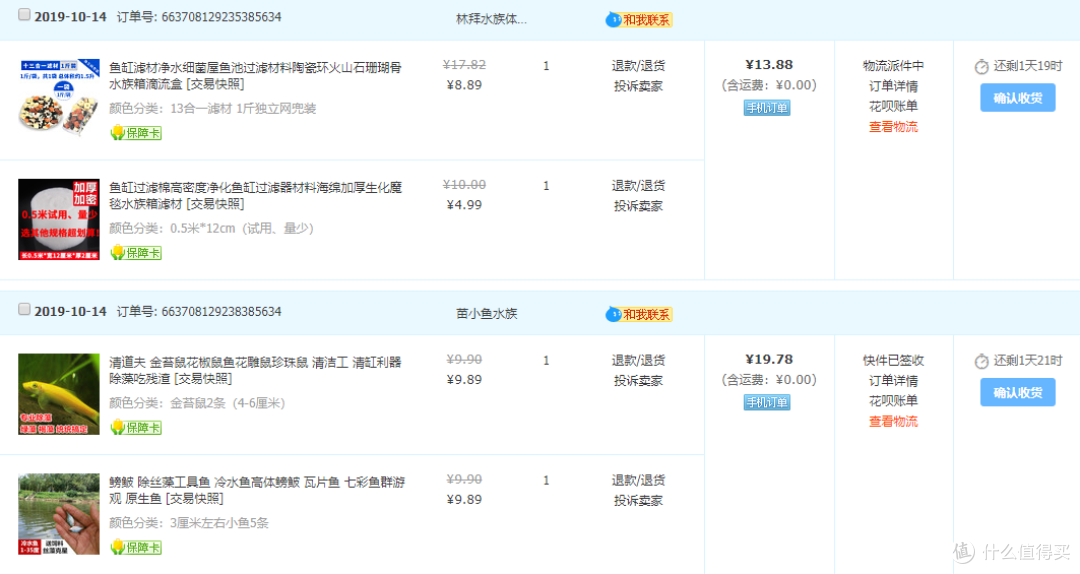Open the 鳑鲏 fish product thumbnail
Screen dimensions: 1080x574
[x=59, y=513]
